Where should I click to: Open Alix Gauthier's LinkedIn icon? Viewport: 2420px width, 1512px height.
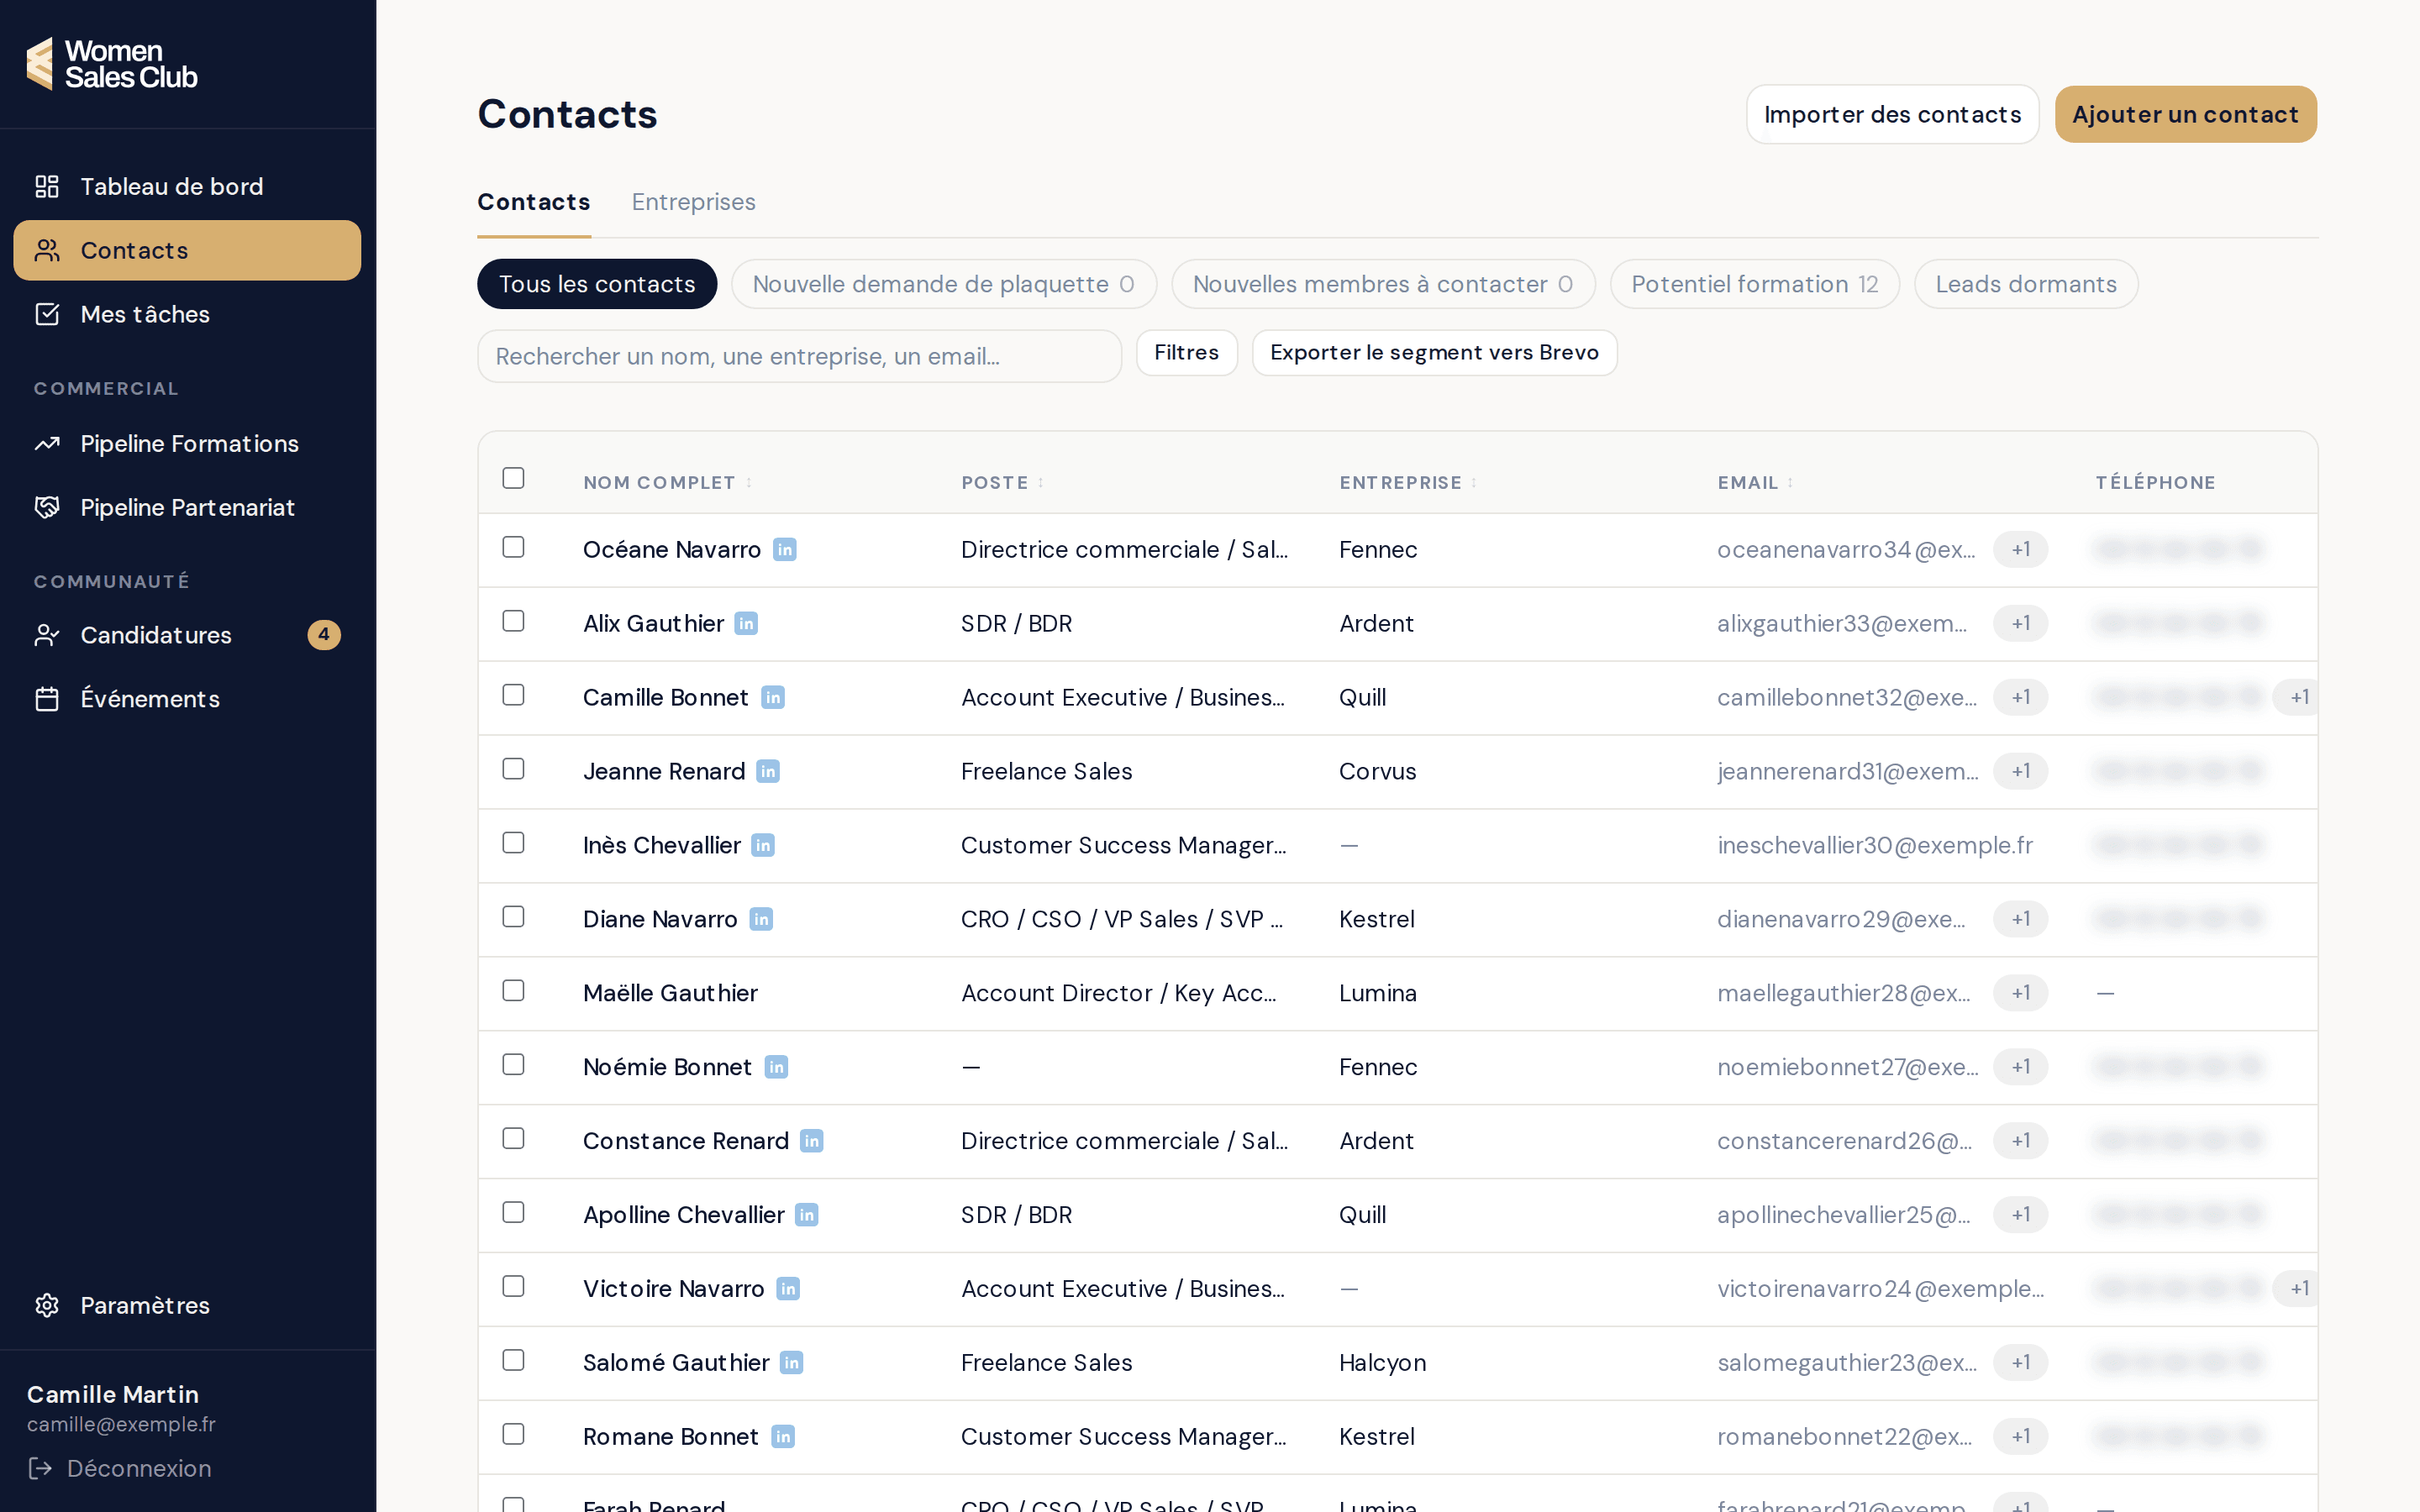(x=746, y=624)
